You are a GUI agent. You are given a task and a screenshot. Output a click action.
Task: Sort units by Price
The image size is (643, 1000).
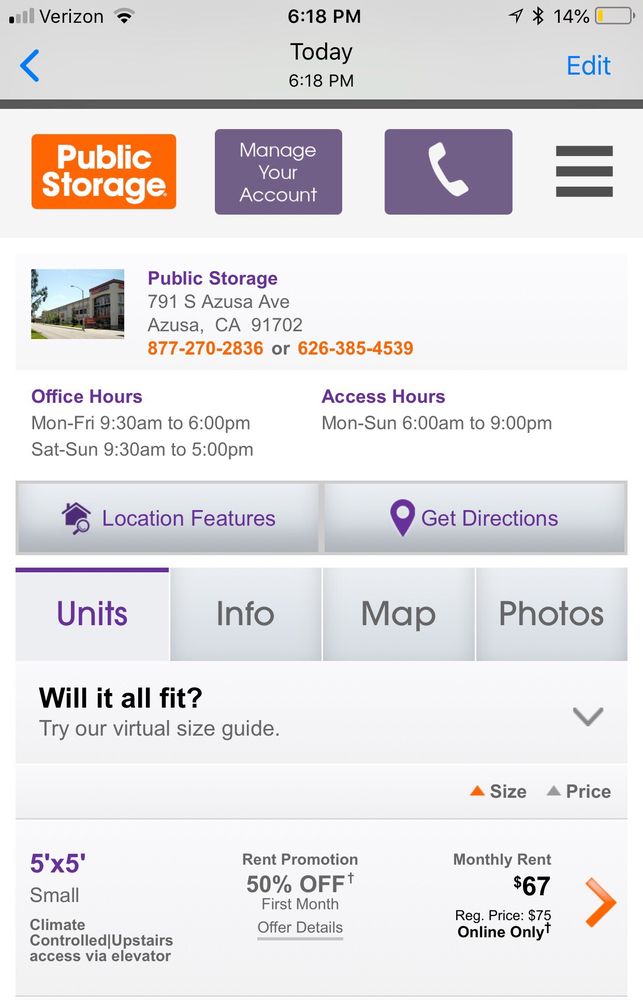(x=578, y=791)
